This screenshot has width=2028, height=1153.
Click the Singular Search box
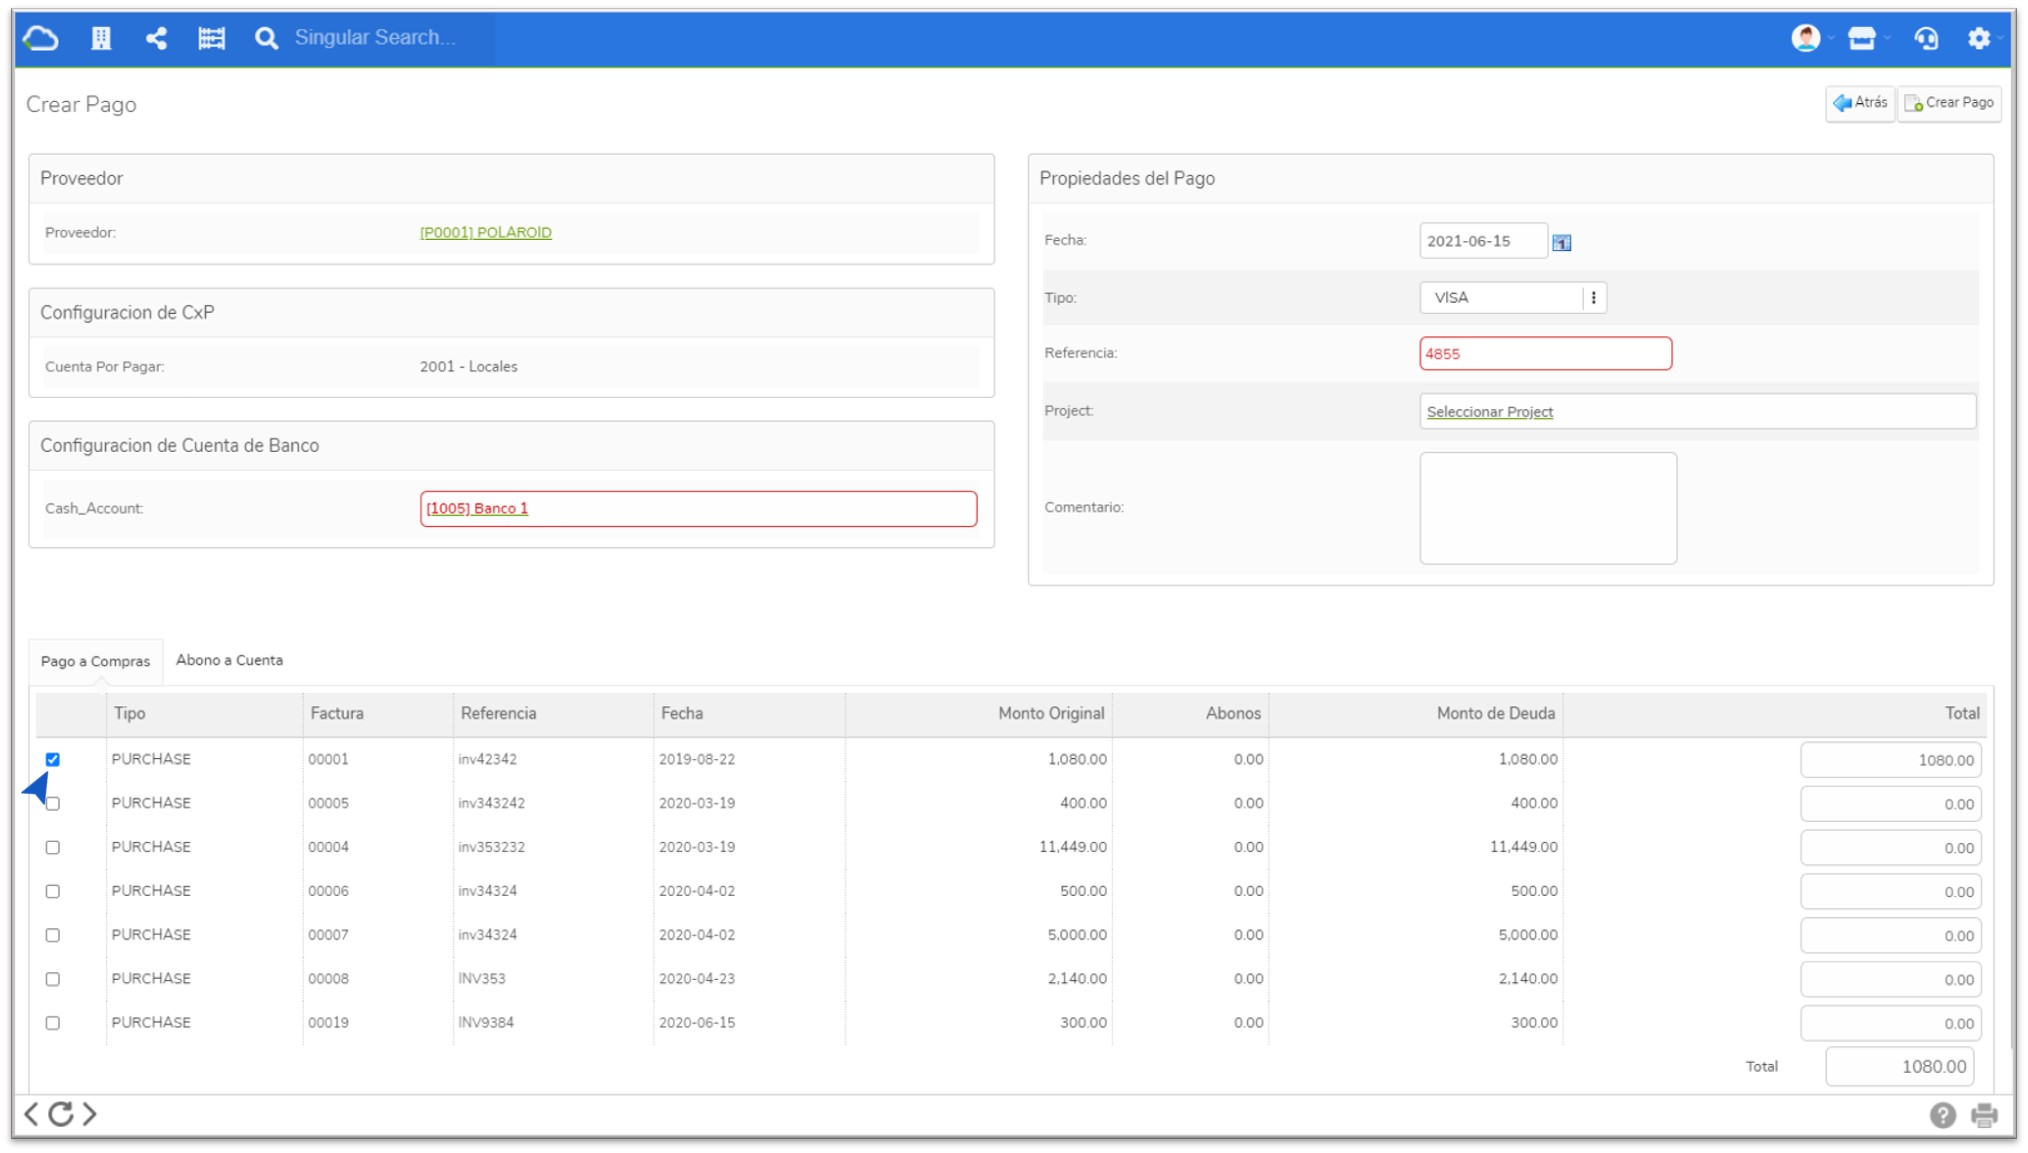click(x=375, y=38)
